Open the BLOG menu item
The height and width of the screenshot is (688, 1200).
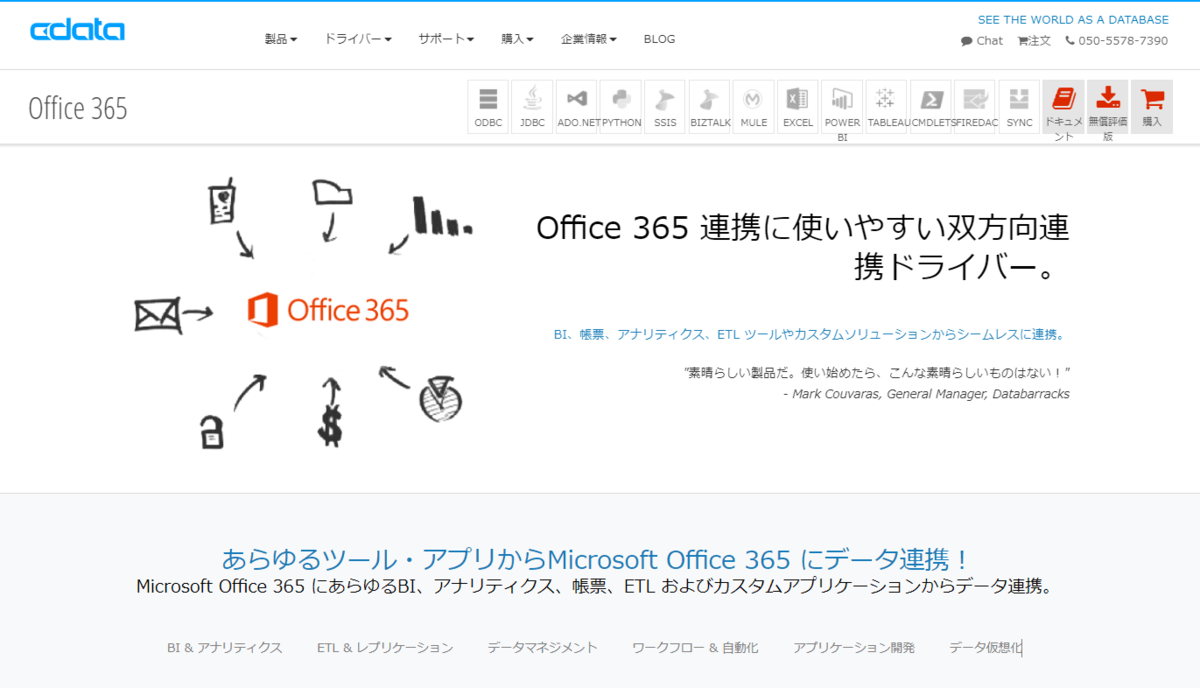[659, 39]
